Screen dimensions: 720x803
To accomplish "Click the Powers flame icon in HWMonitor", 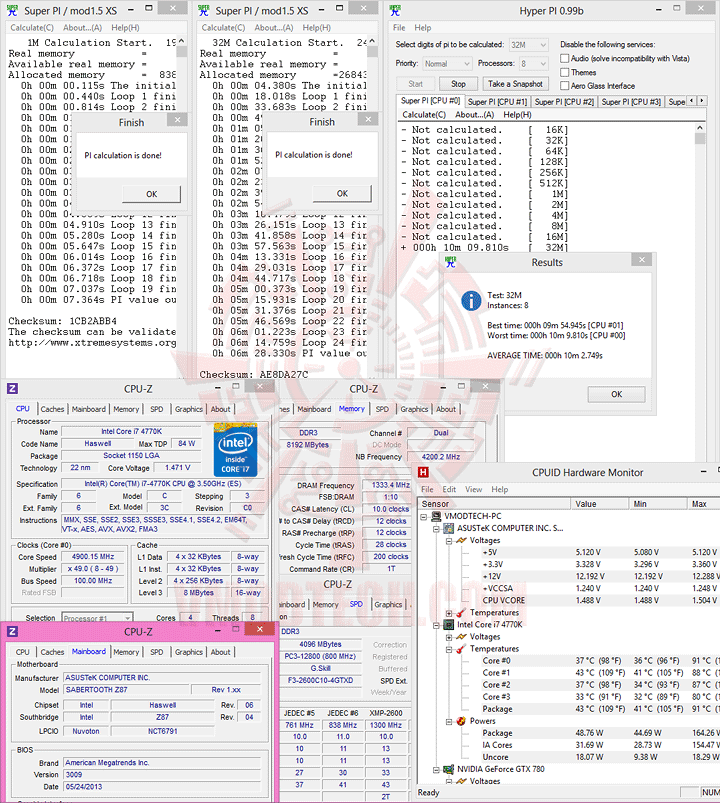I will (461, 721).
